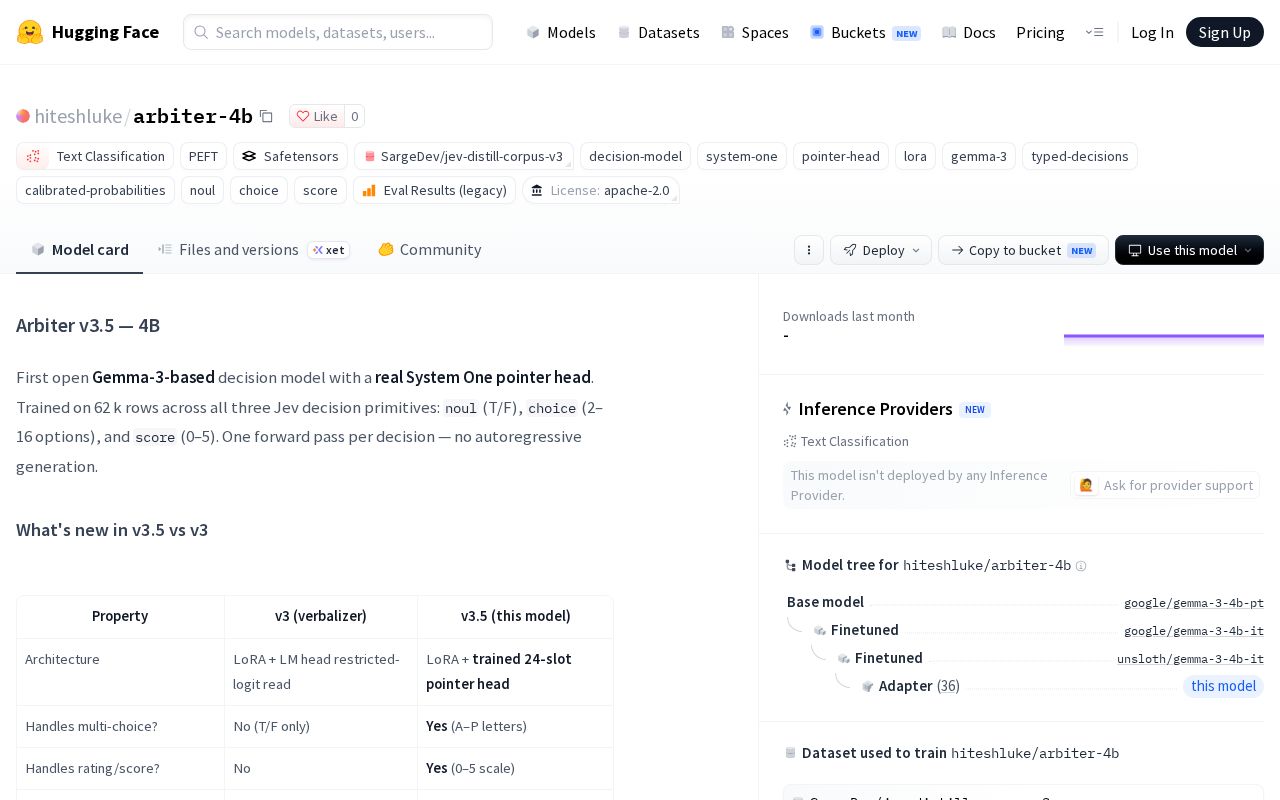Image resolution: width=1280 pixels, height=800 pixels.
Task: Click the Model tree info icon
Action: (x=1081, y=566)
